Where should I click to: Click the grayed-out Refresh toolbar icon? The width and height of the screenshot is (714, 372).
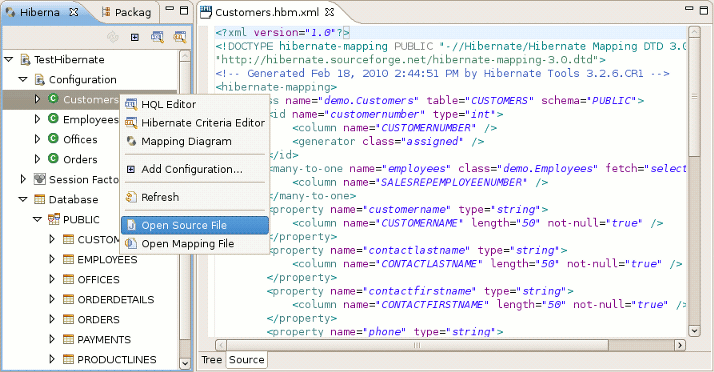(x=112, y=37)
